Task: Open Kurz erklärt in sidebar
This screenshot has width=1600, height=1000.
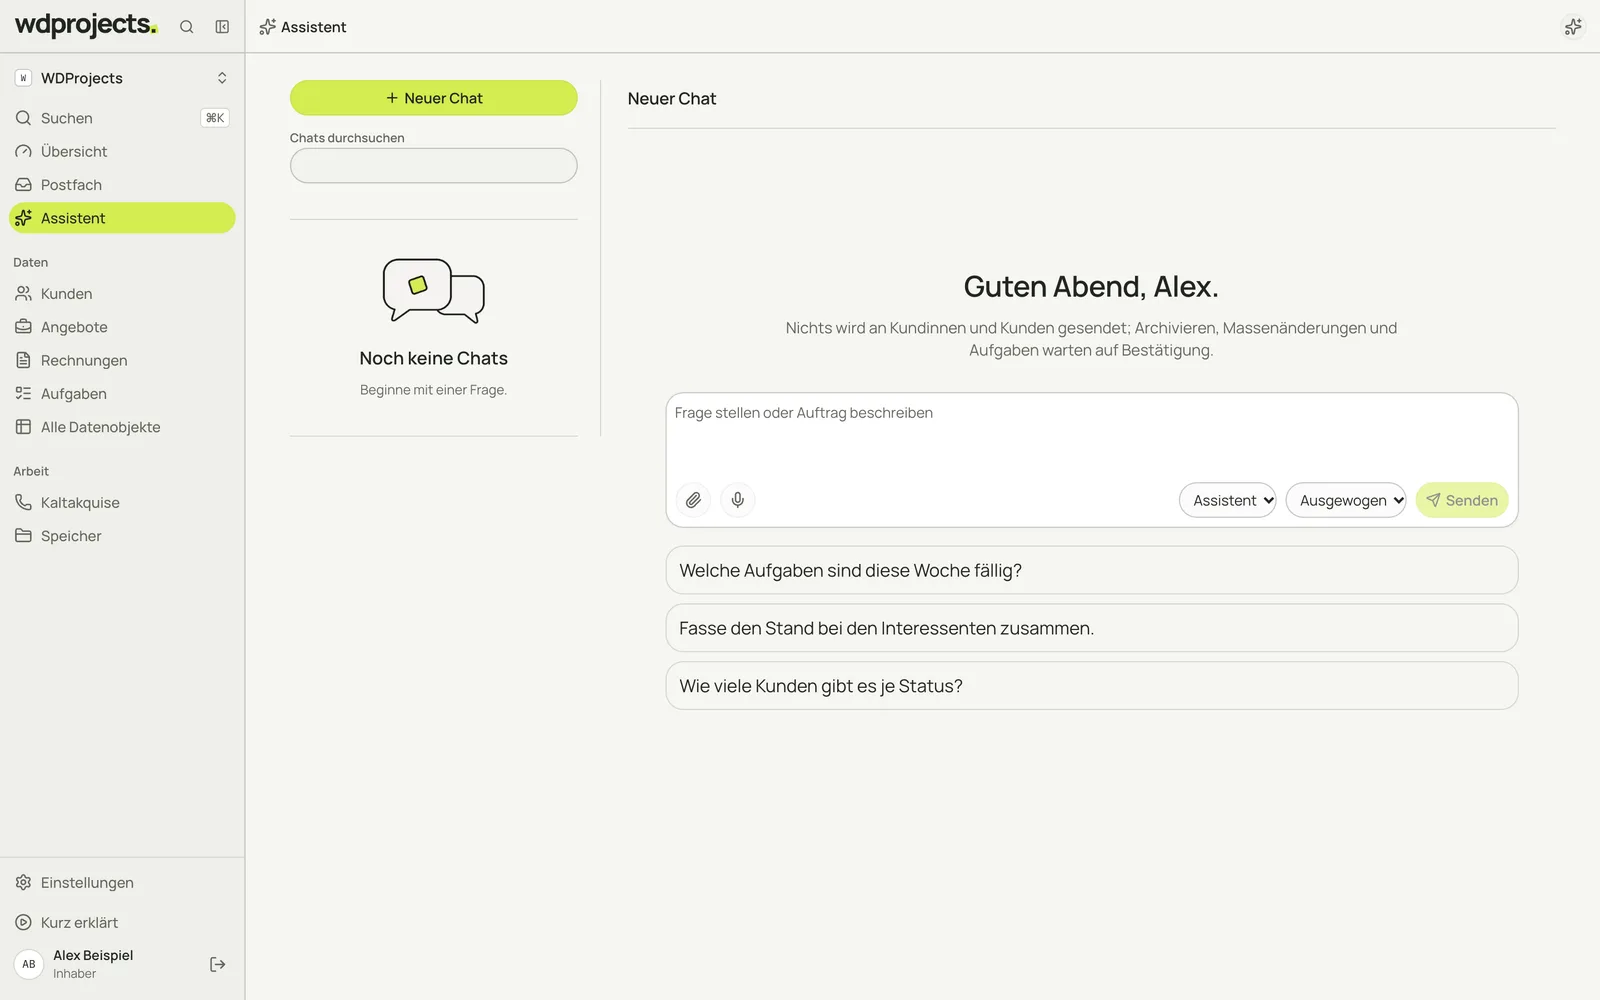Action: (x=122, y=923)
